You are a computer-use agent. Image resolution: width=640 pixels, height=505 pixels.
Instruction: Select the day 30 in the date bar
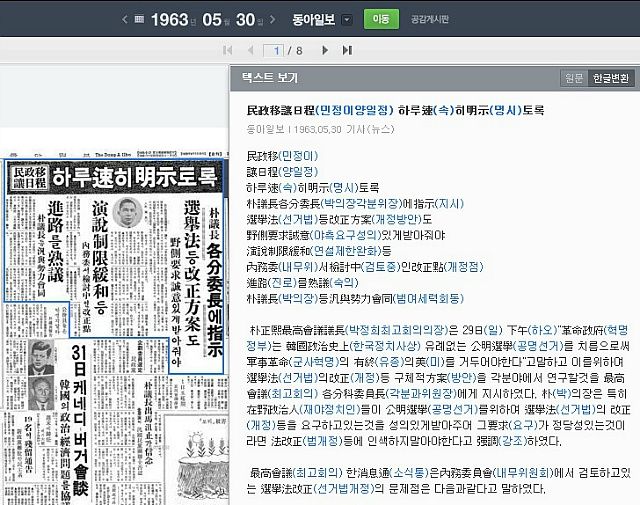(x=245, y=19)
